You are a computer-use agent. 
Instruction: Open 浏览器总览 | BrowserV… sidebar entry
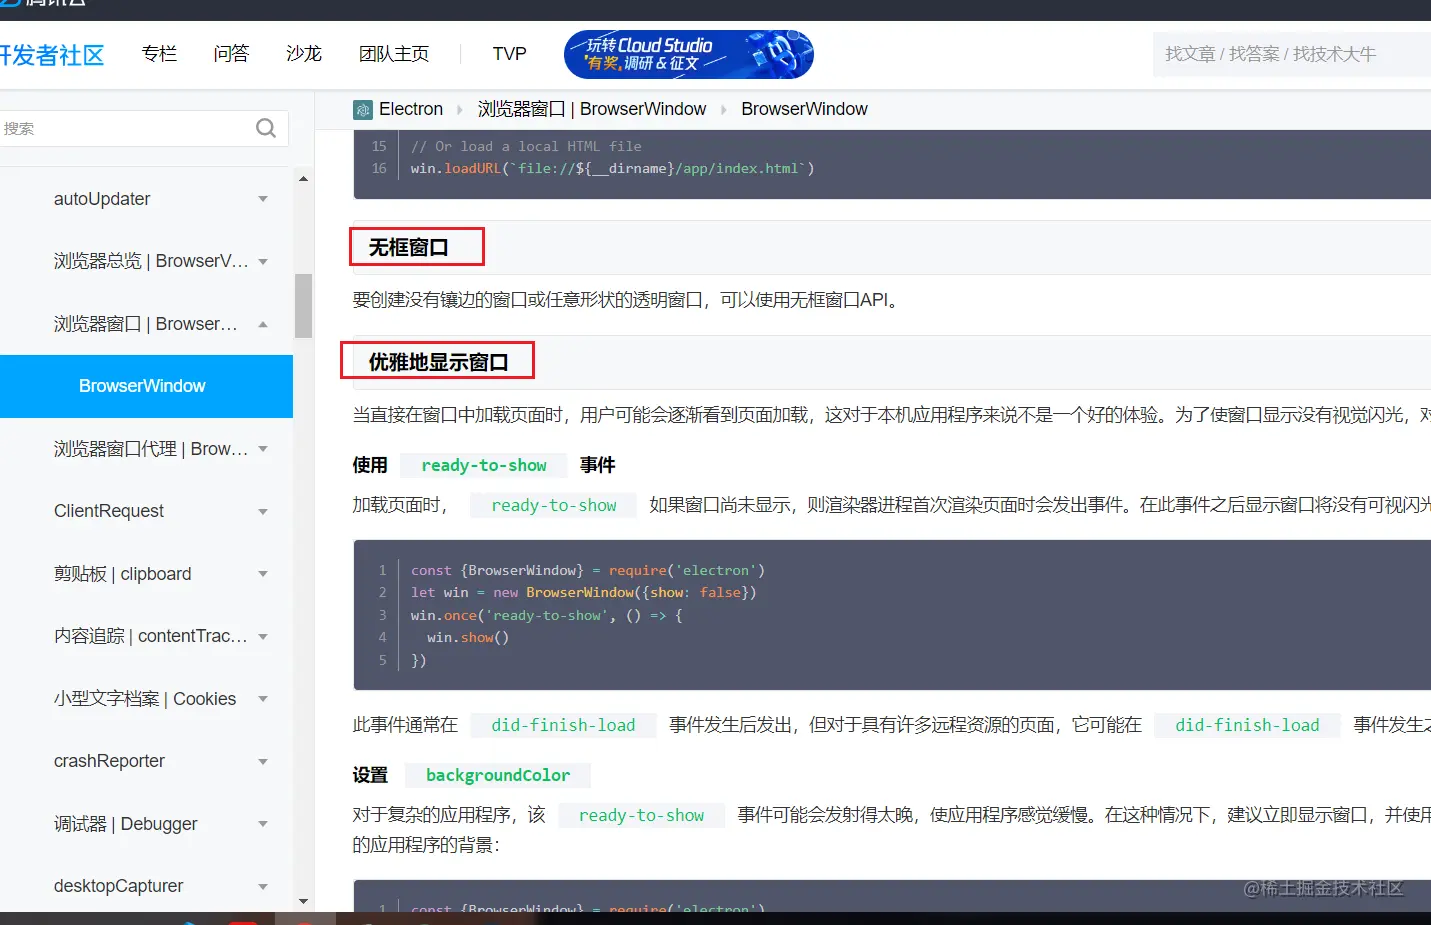151,261
